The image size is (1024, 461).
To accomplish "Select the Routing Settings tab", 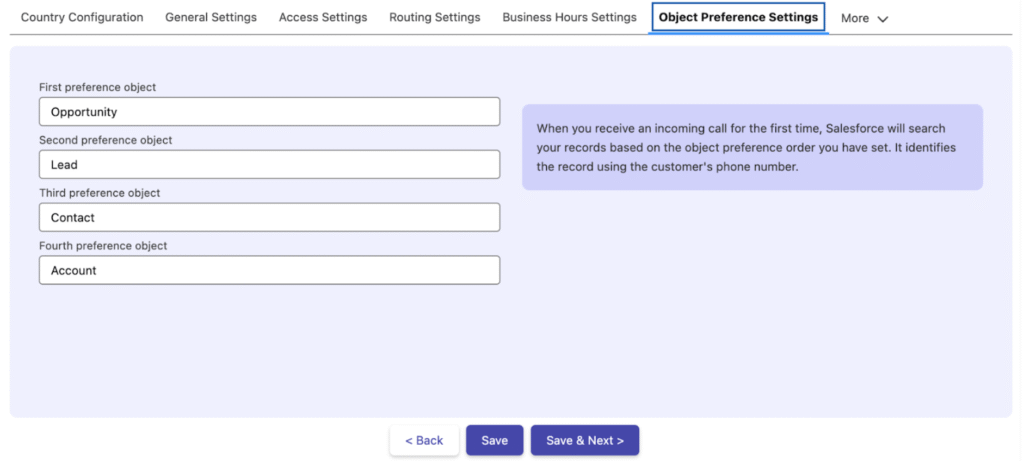I will pyautogui.click(x=434, y=17).
